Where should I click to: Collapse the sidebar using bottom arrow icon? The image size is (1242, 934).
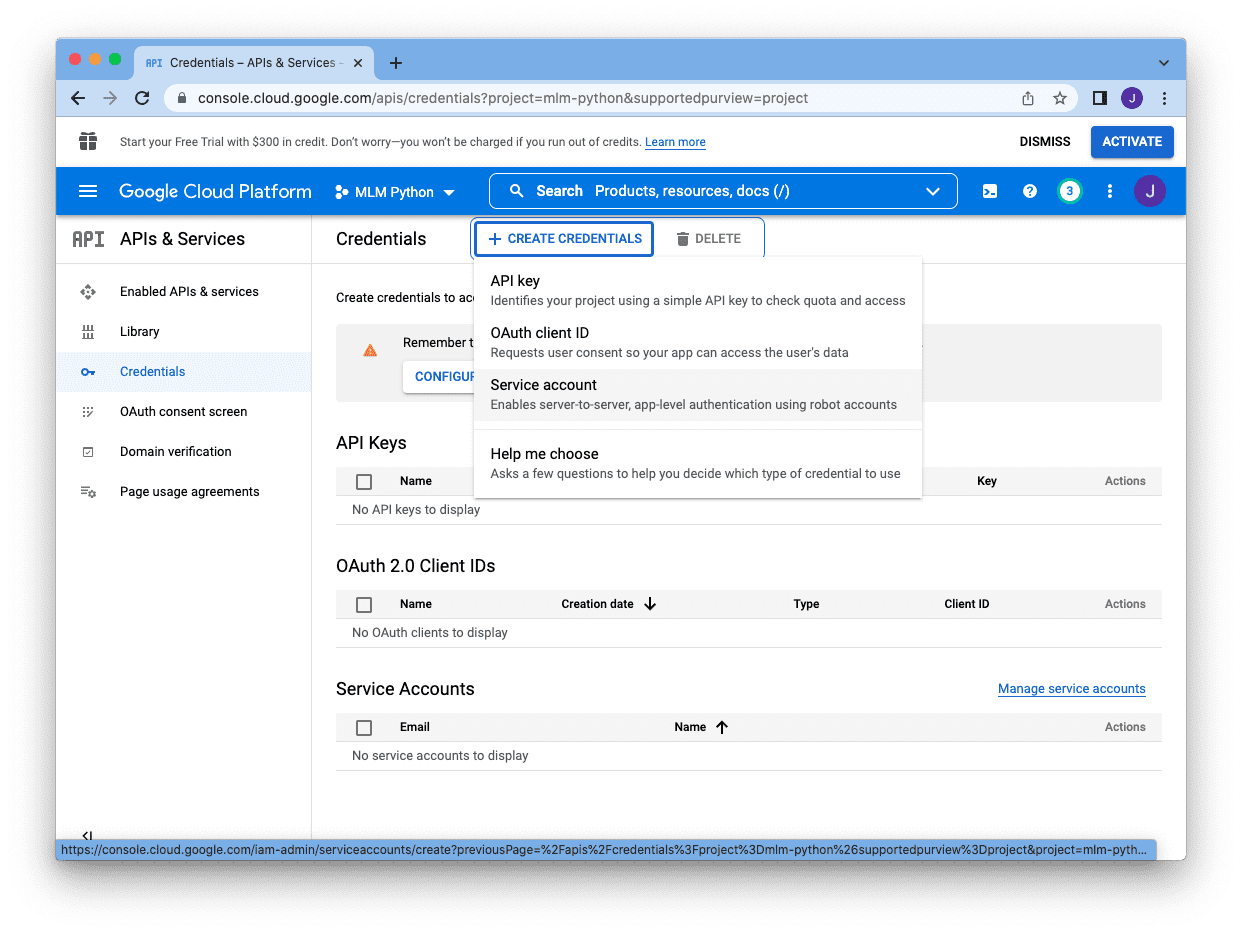[x=88, y=836]
